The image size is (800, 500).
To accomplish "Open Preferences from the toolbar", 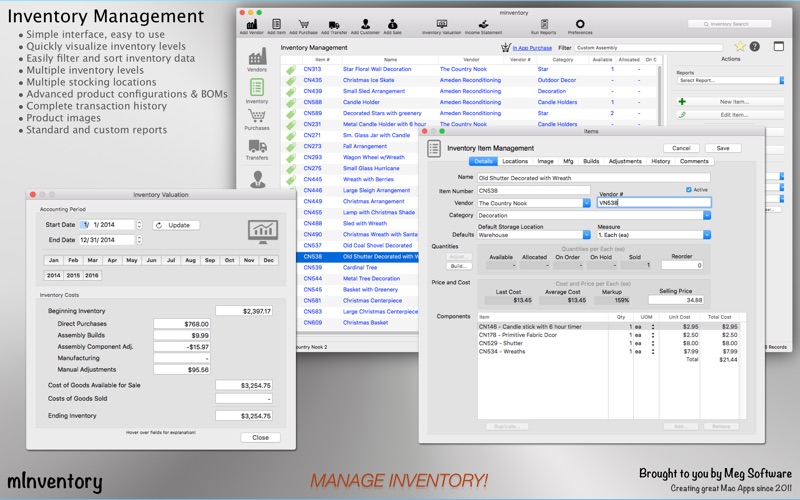I will pyautogui.click(x=580, y=24).
